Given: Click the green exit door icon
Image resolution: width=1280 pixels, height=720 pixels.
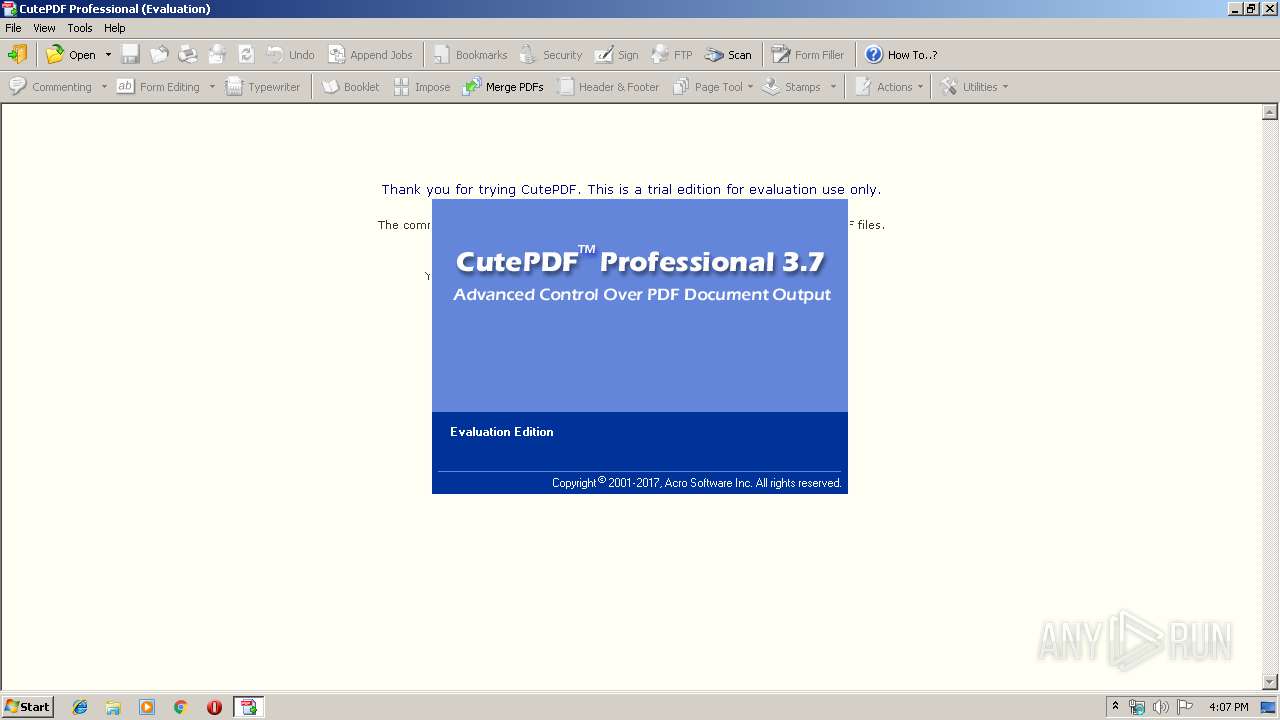Looking at the screenshot, I should [x=18, y=55].
